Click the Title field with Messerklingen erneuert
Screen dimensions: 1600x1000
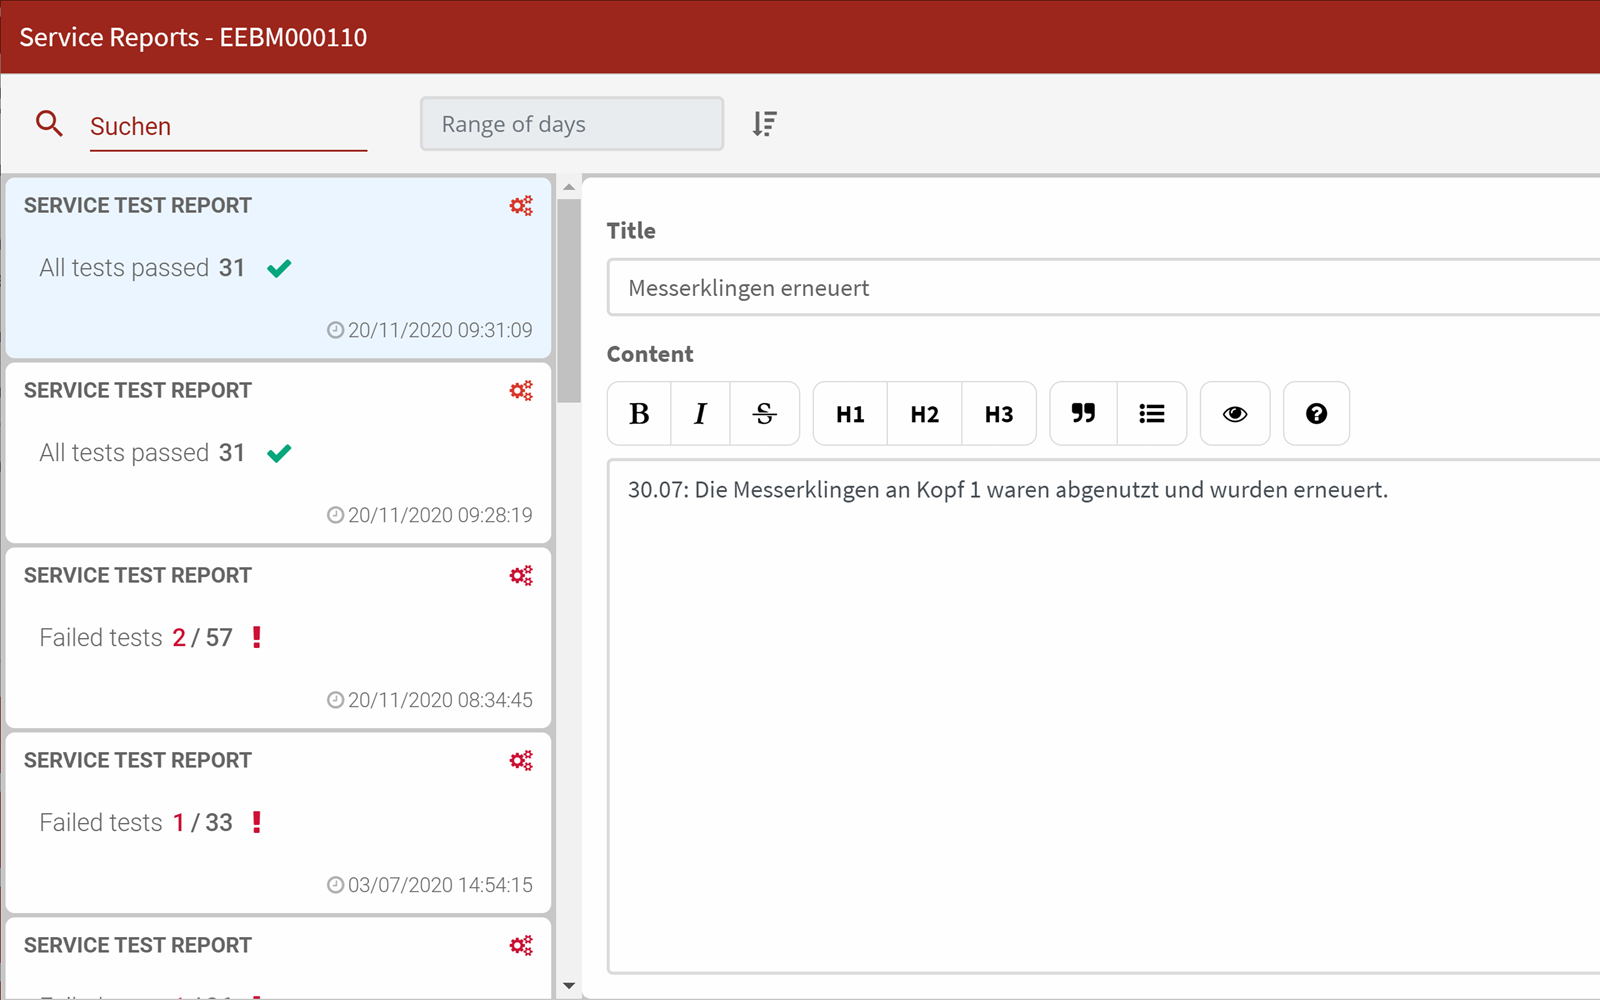point(1100,288)
